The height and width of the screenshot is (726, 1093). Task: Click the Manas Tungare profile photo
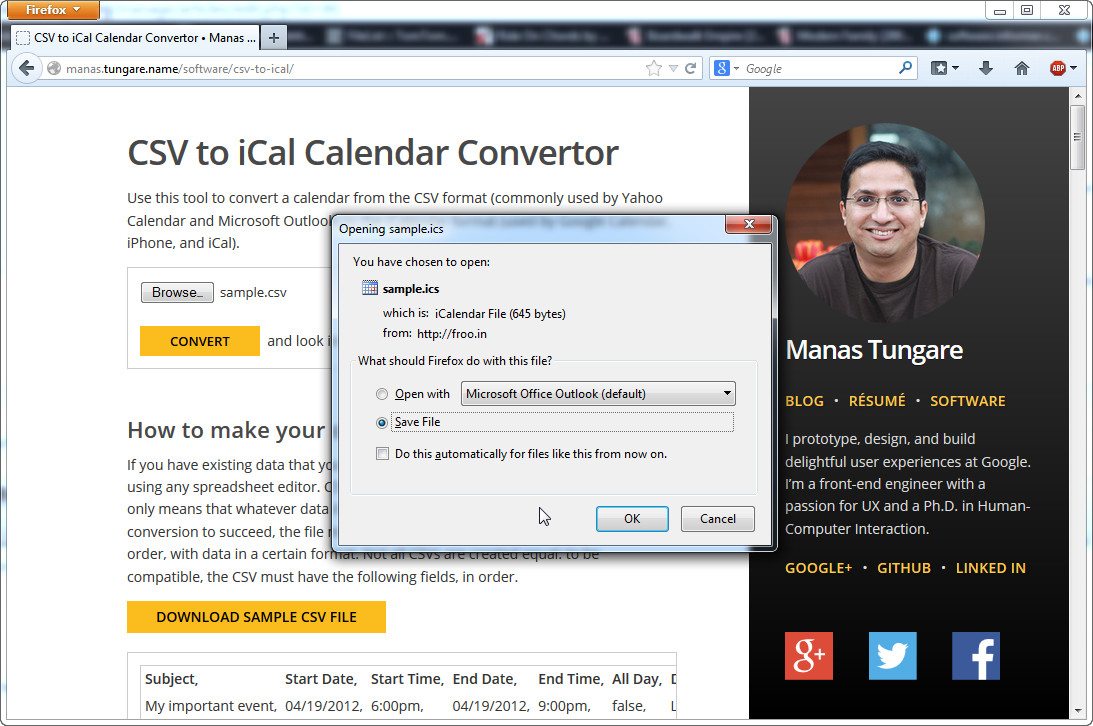(885, 223)
